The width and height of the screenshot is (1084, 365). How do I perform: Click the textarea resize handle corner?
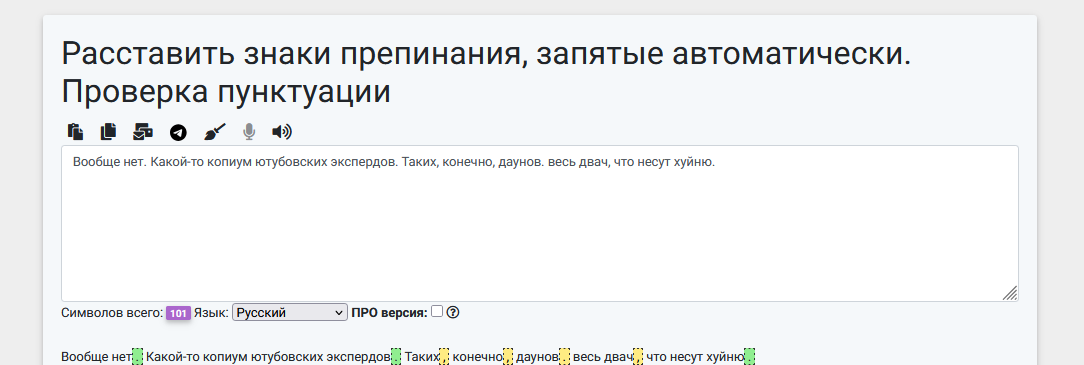click(x=1010, y=293)
